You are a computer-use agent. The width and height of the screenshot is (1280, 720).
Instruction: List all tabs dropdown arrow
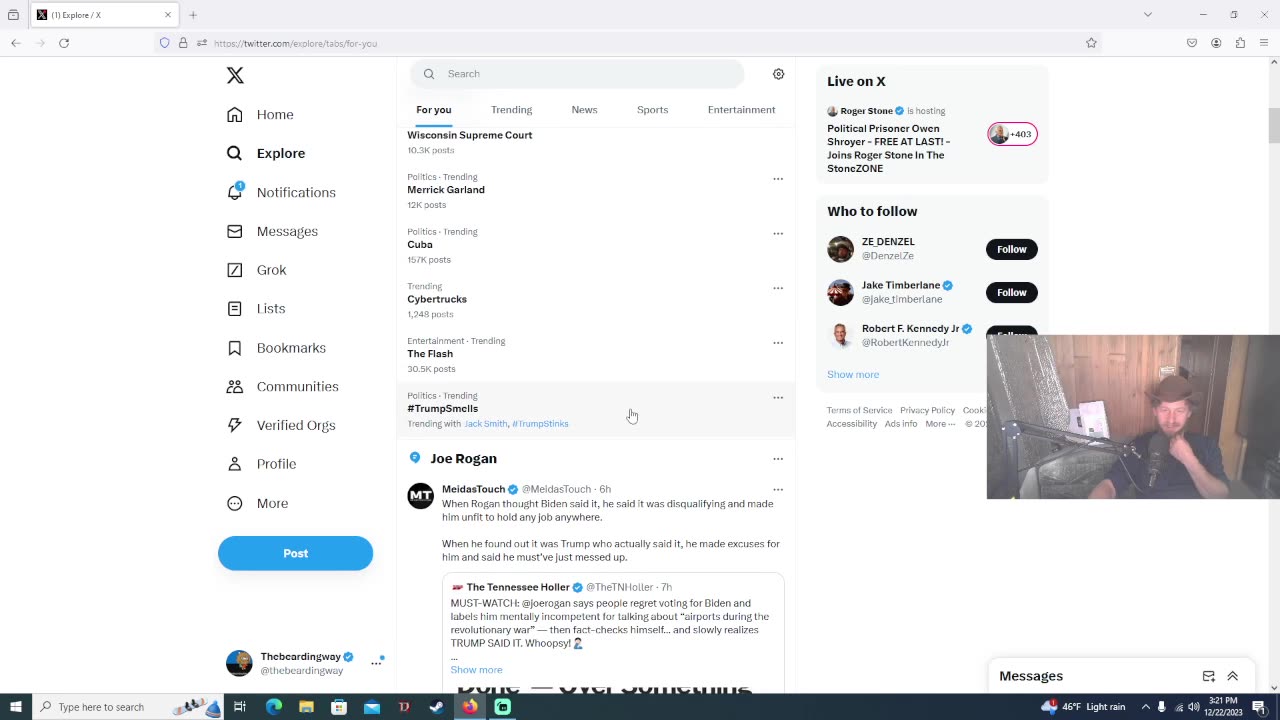[x=1148, y=15]
